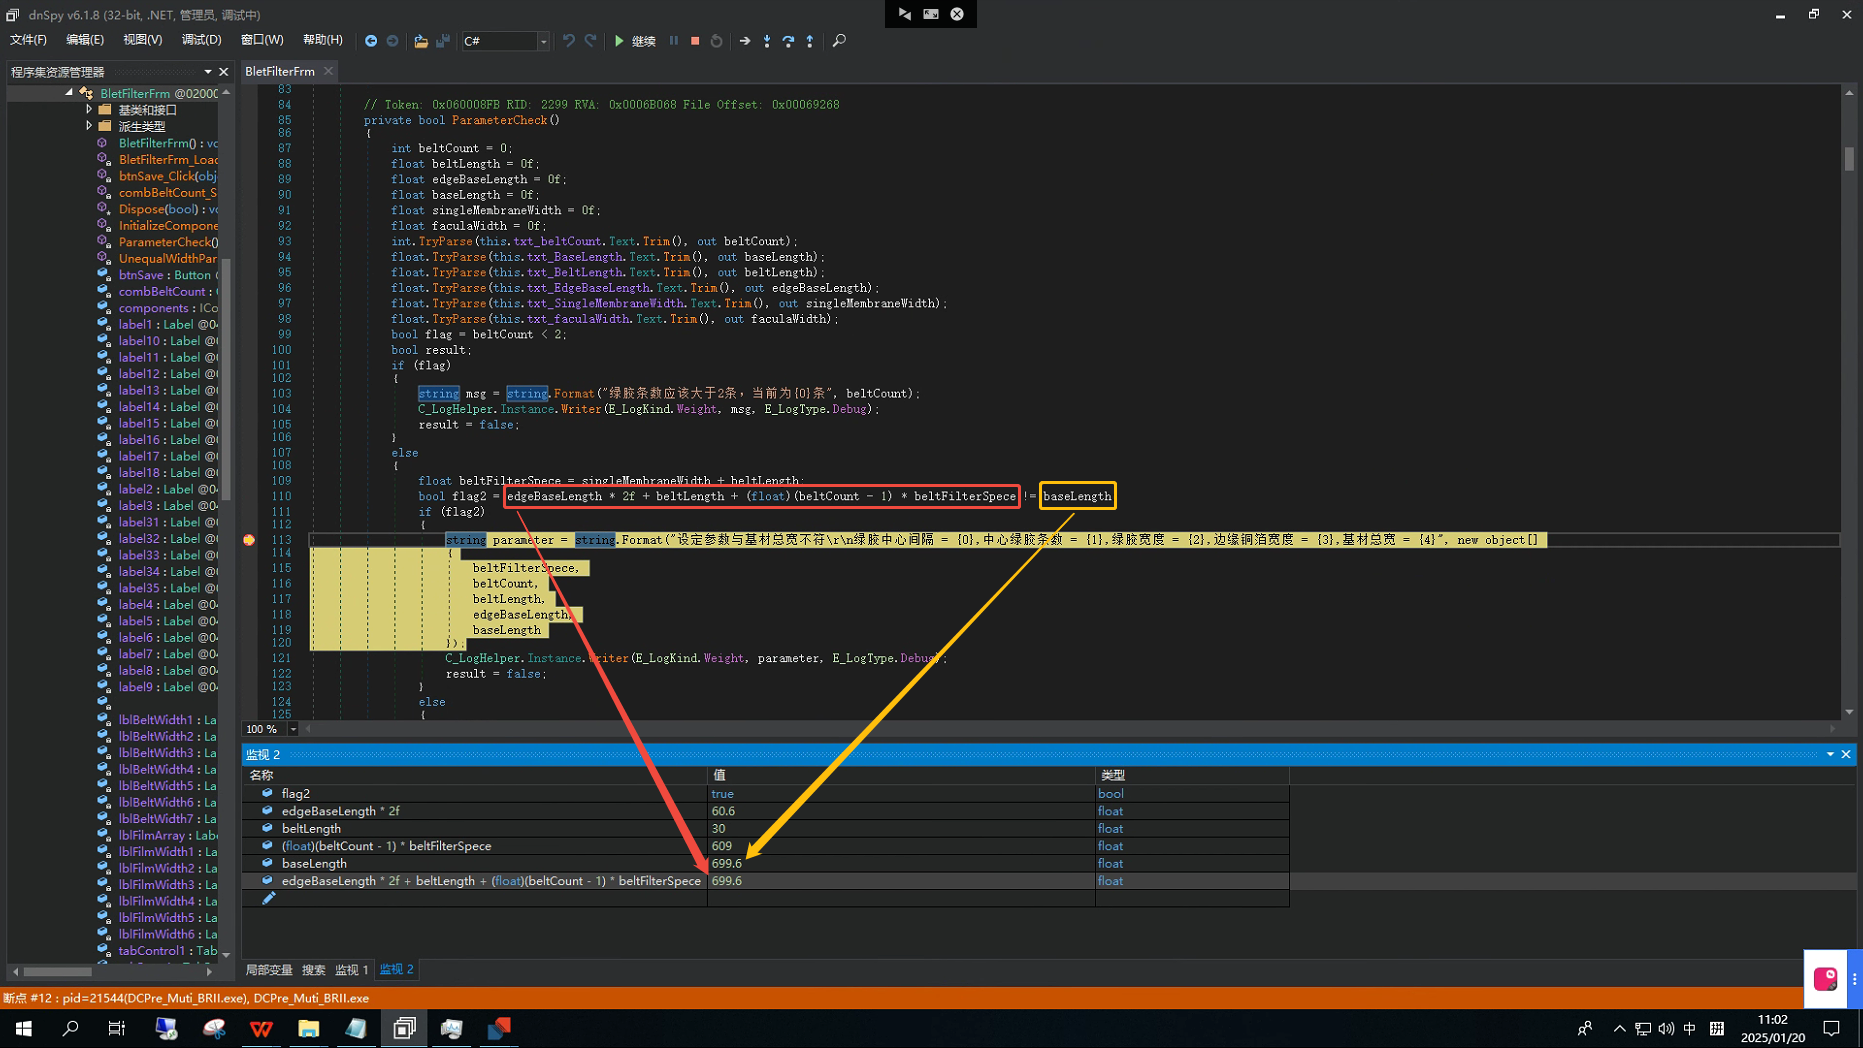Close the 监视 2 watch panel

tap(1846, 754)
